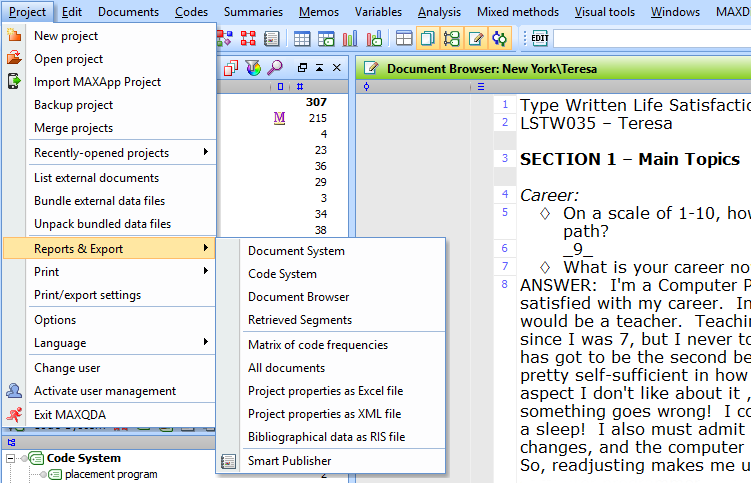Open the Codes menu
The height and width of the screenshot is (483, 751).
pos(191,12)
